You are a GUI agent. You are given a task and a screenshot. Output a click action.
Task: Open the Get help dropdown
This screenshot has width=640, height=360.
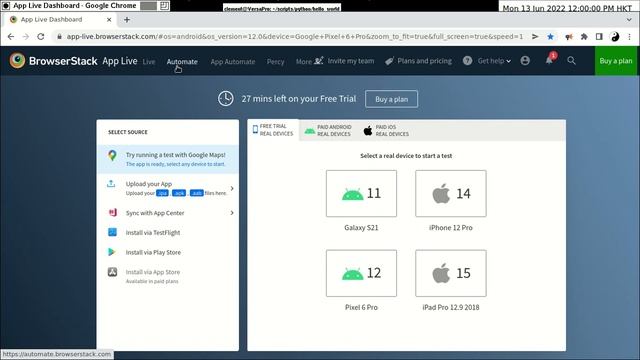(494, 61)
